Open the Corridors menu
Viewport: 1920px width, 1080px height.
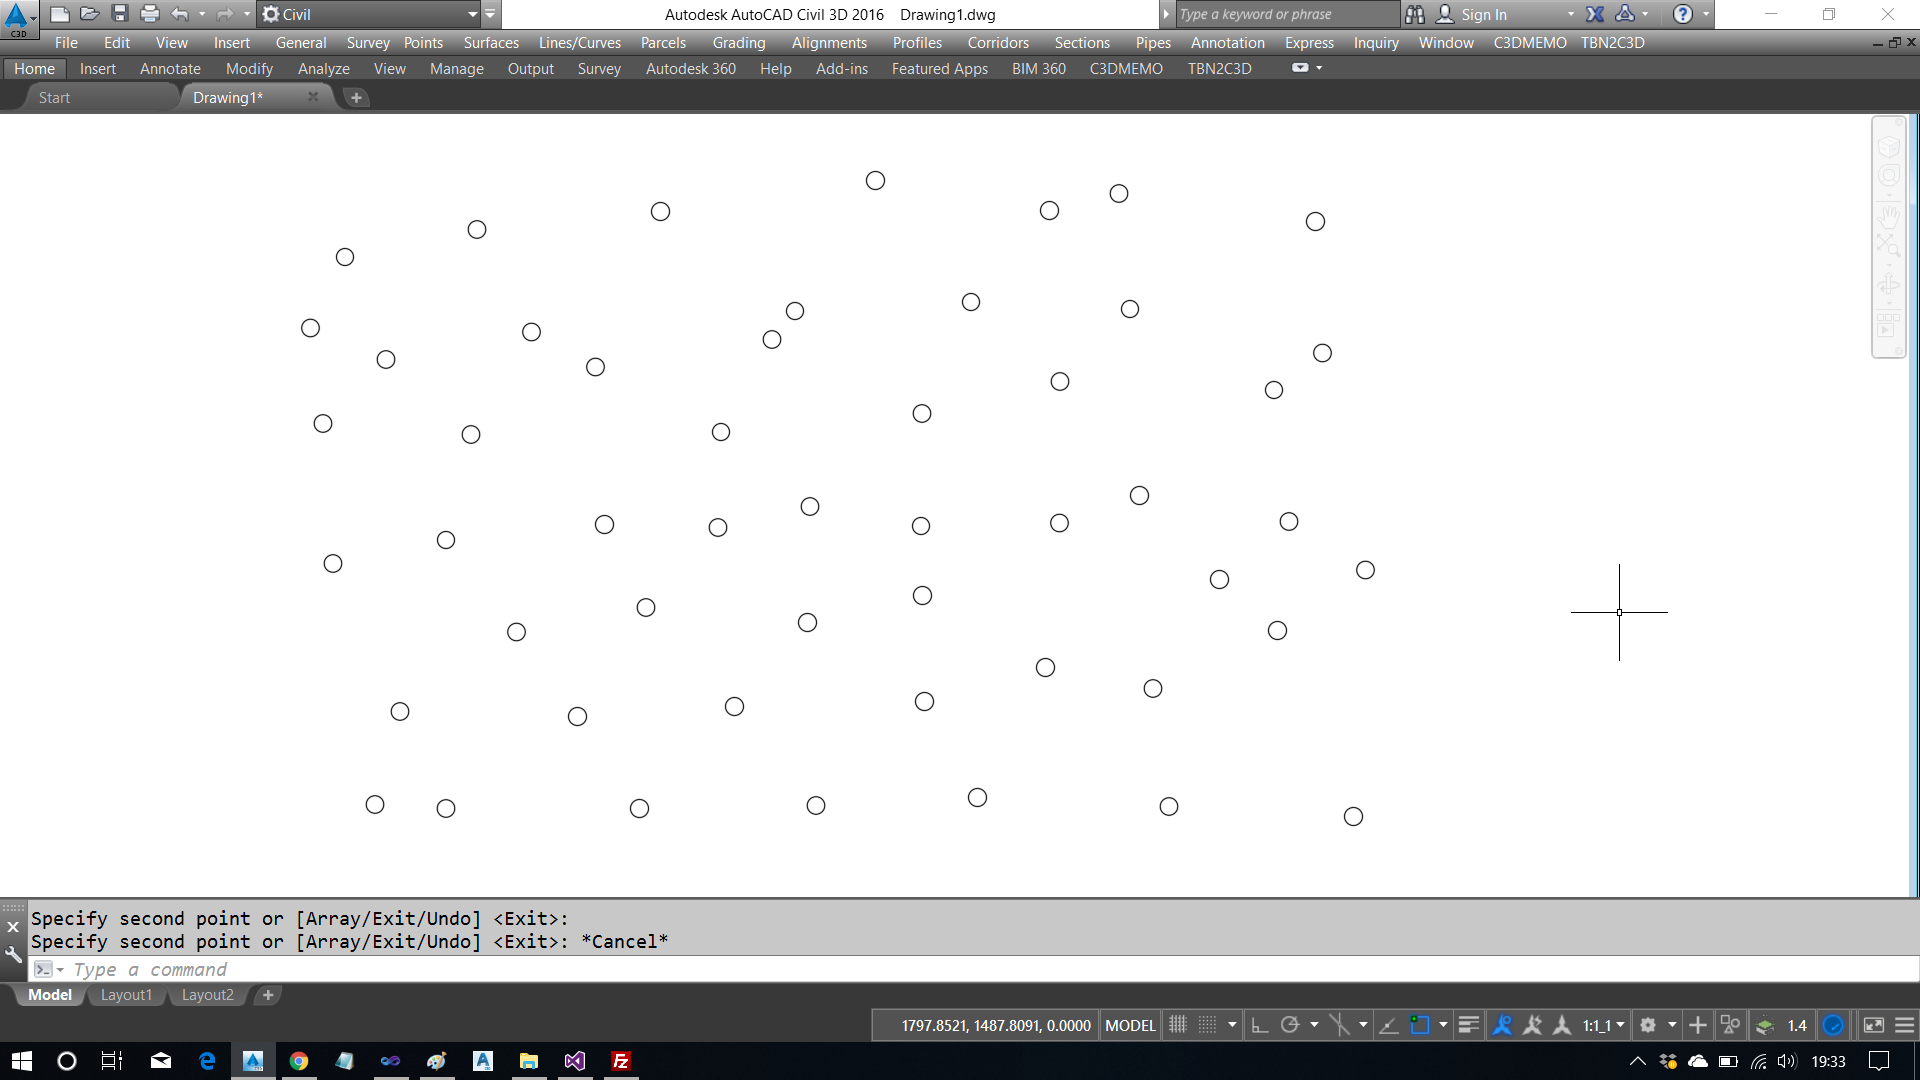(998, 42)
